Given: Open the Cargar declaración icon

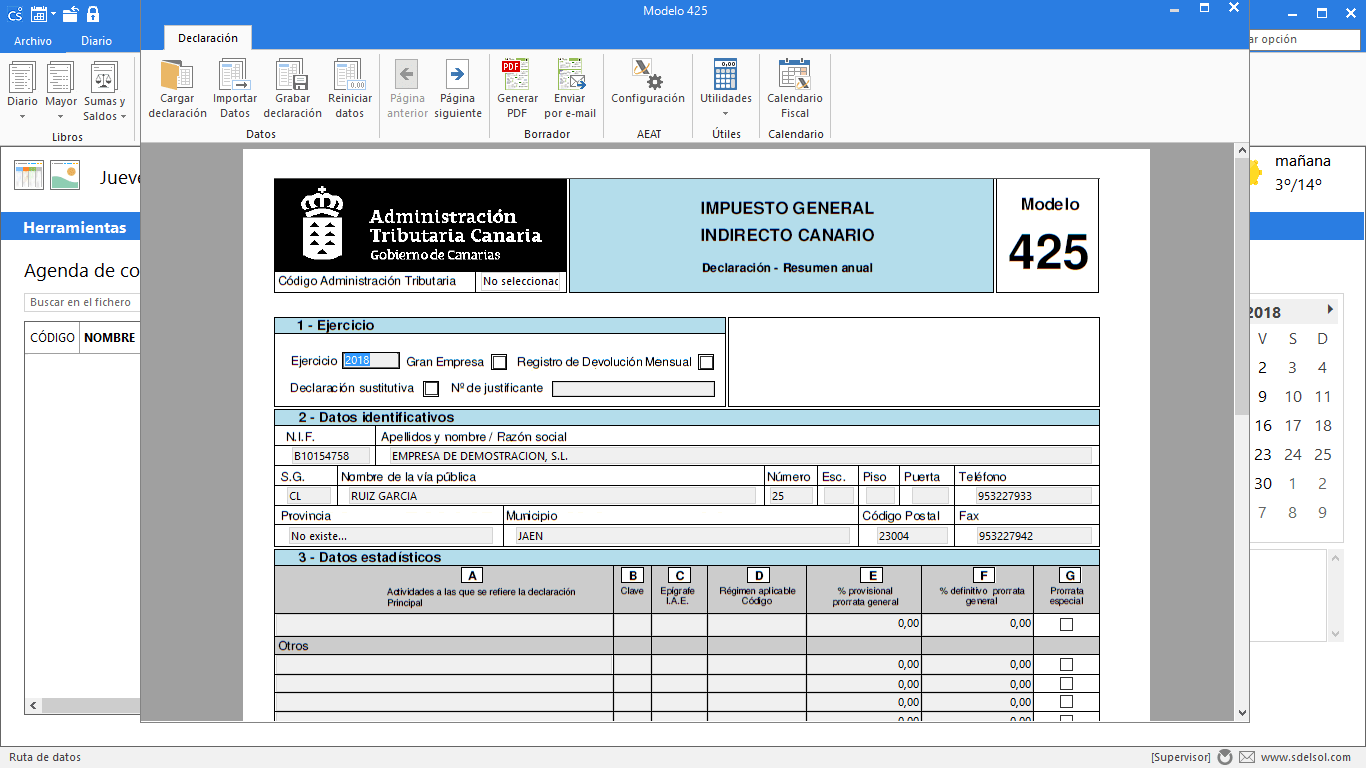Looking at the screenshot, I should (177, 89).
